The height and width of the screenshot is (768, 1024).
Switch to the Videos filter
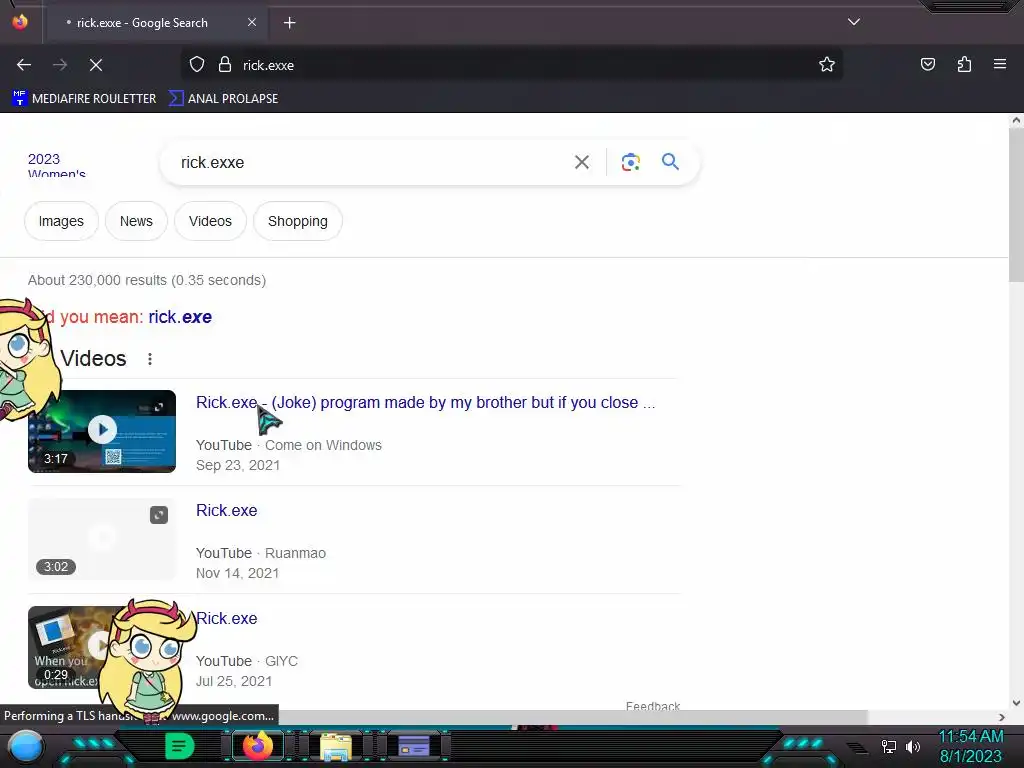pos(210,221)
